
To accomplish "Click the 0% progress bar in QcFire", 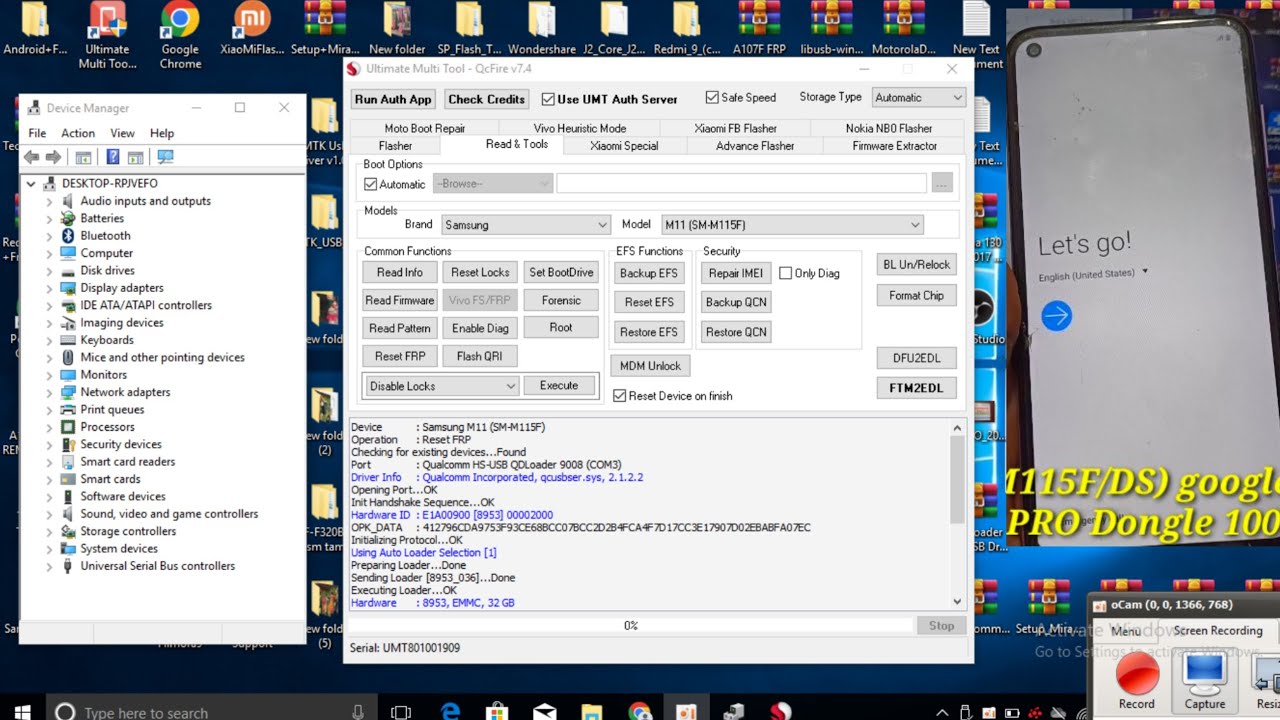I will point(631,625).
